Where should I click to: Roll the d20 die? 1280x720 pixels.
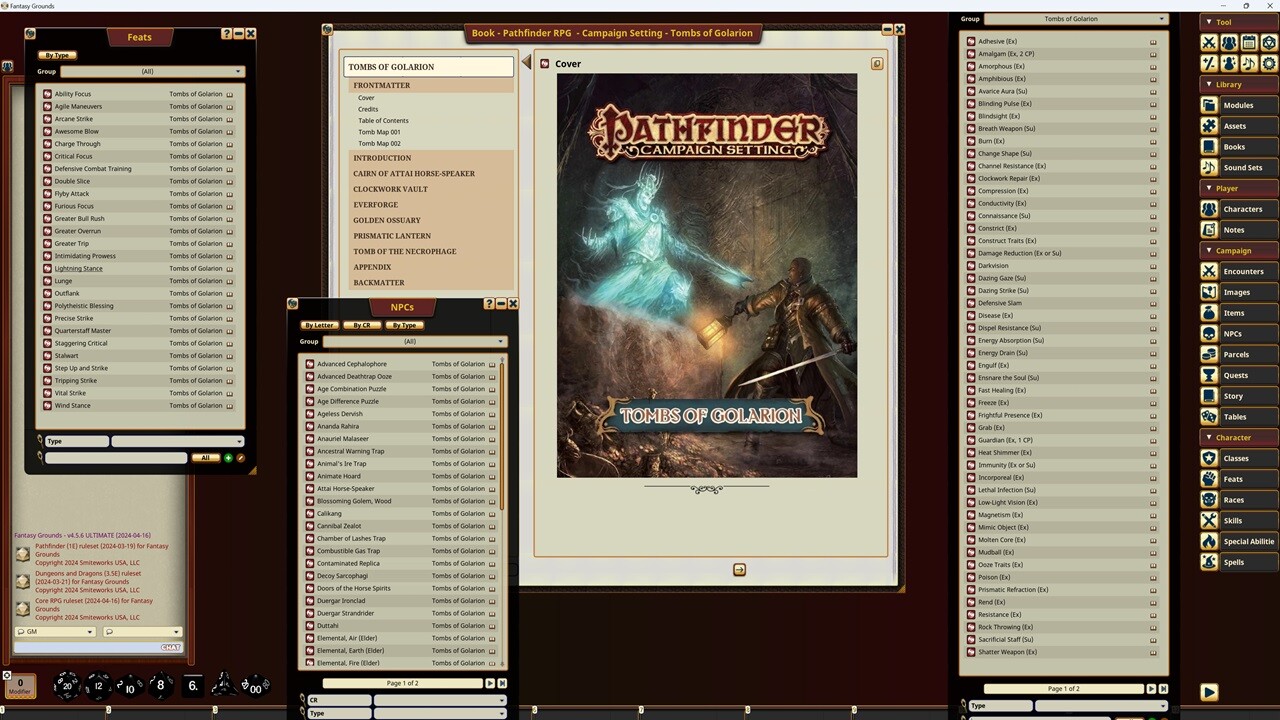pyautogui.click(x=66, y=685)
